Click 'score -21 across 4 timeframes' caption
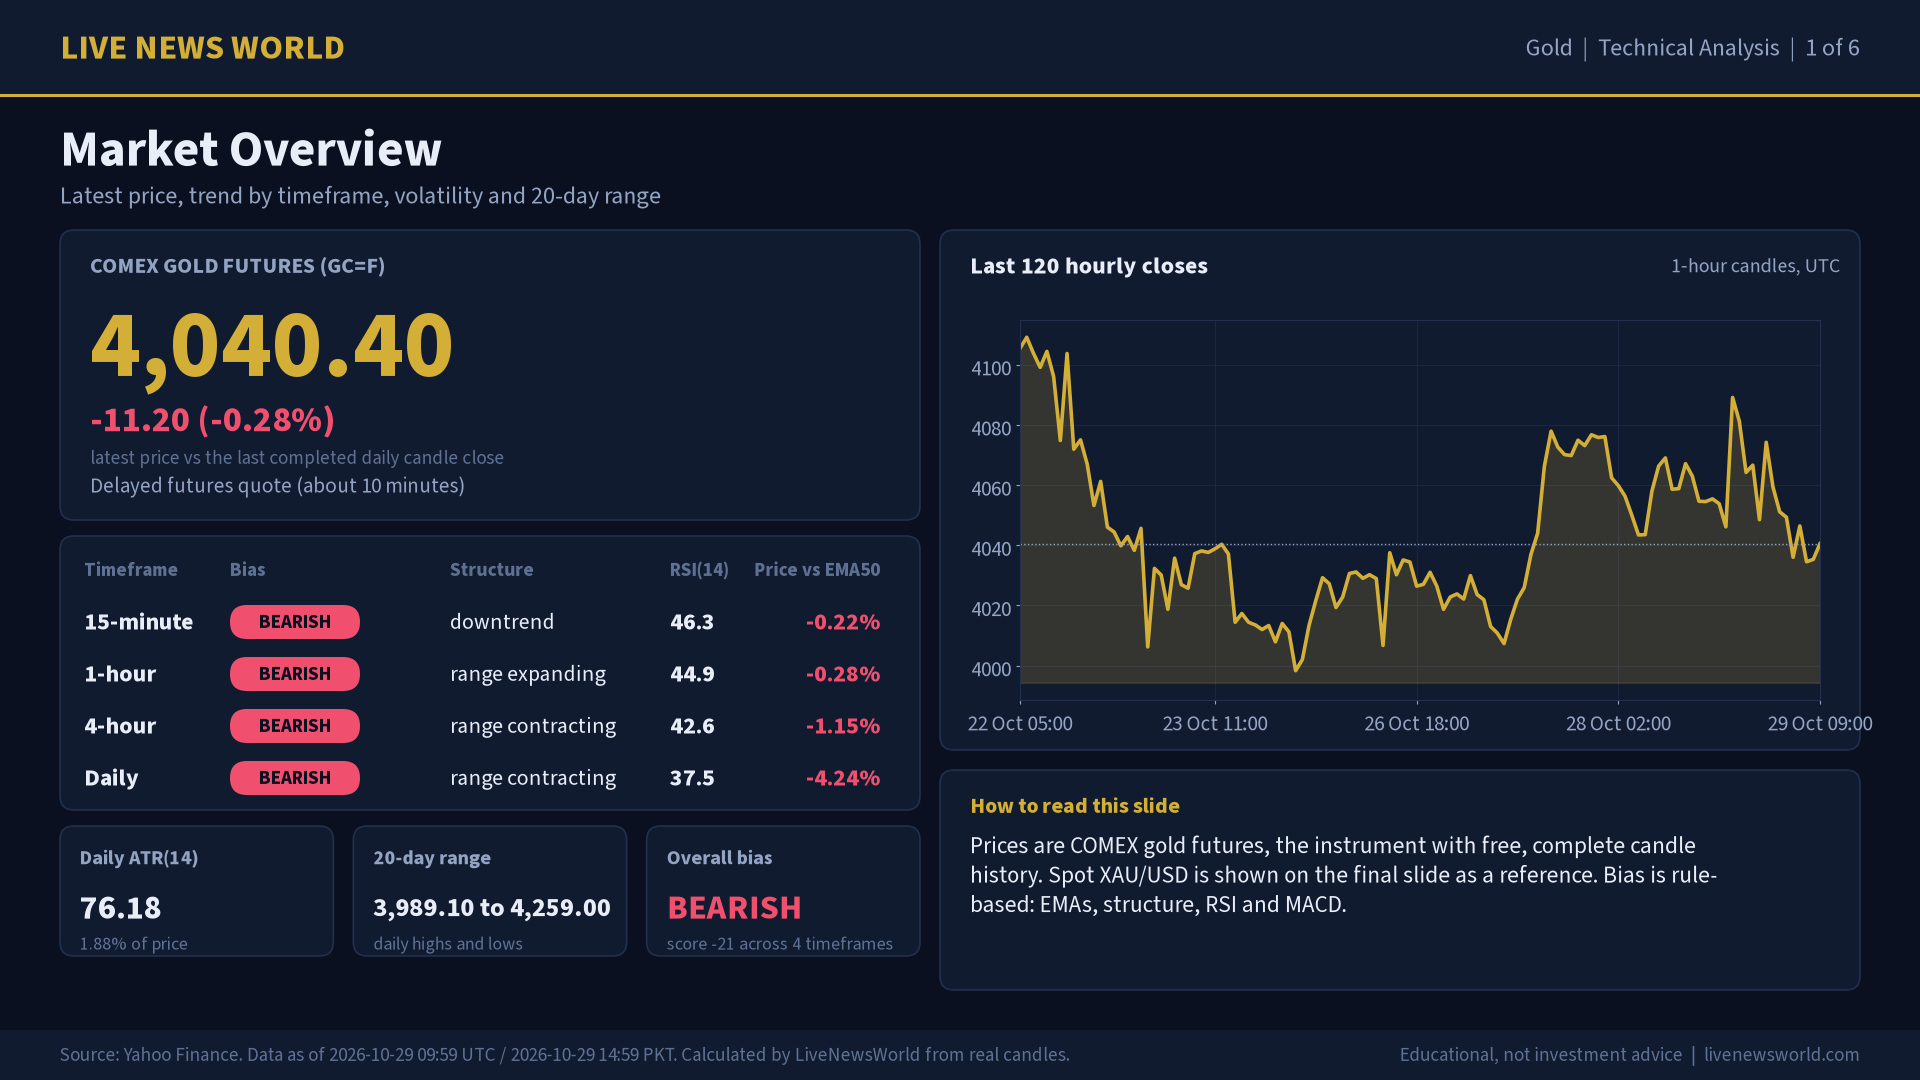 (x=780, y=944)
